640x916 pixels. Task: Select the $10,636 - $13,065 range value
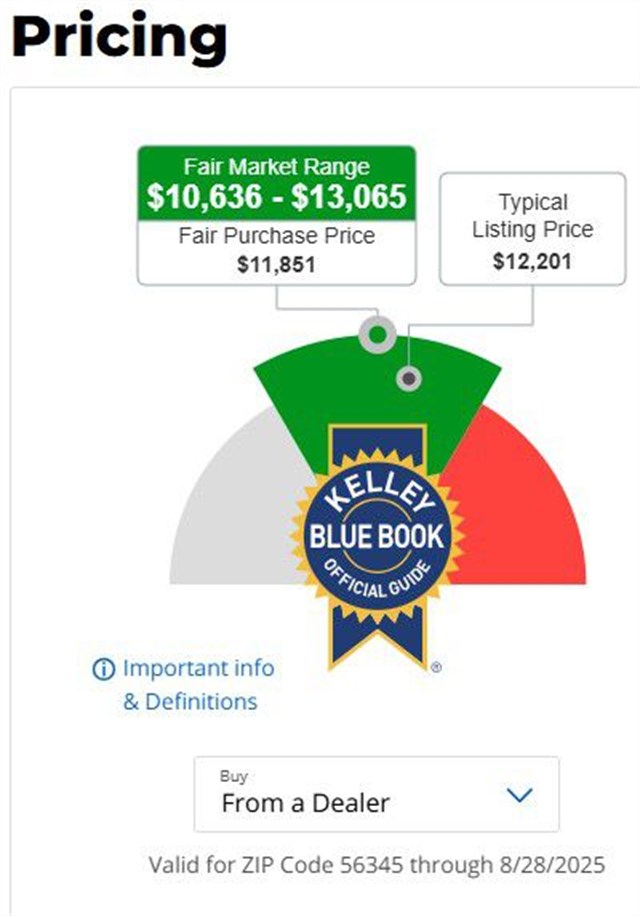coord(276,197)
